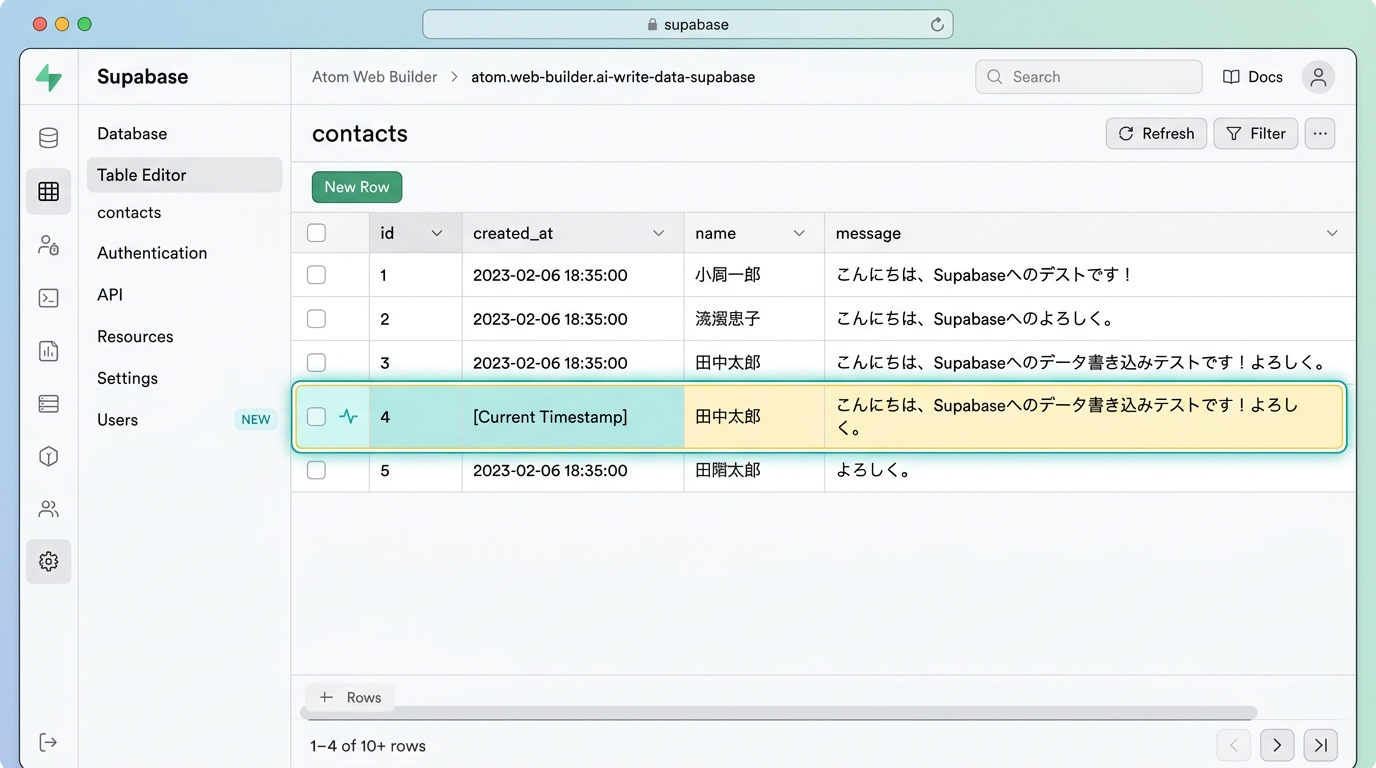Select the checkbox for row id 1
Viewport: 1376px width, 768px height.
point(316,275)
